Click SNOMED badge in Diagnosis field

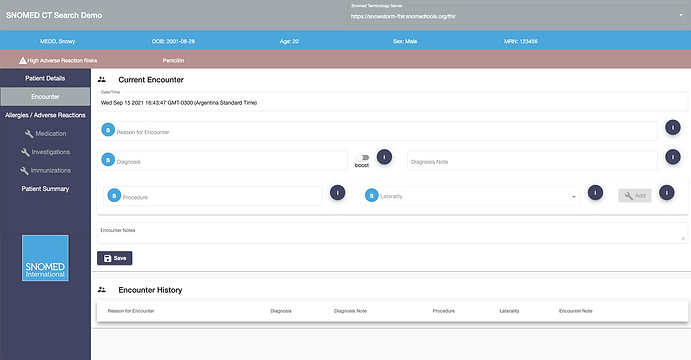coord(108,160)
